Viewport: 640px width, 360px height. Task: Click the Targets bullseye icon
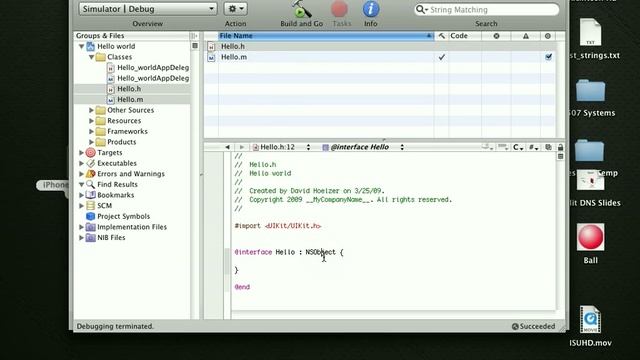click(91, 153)
